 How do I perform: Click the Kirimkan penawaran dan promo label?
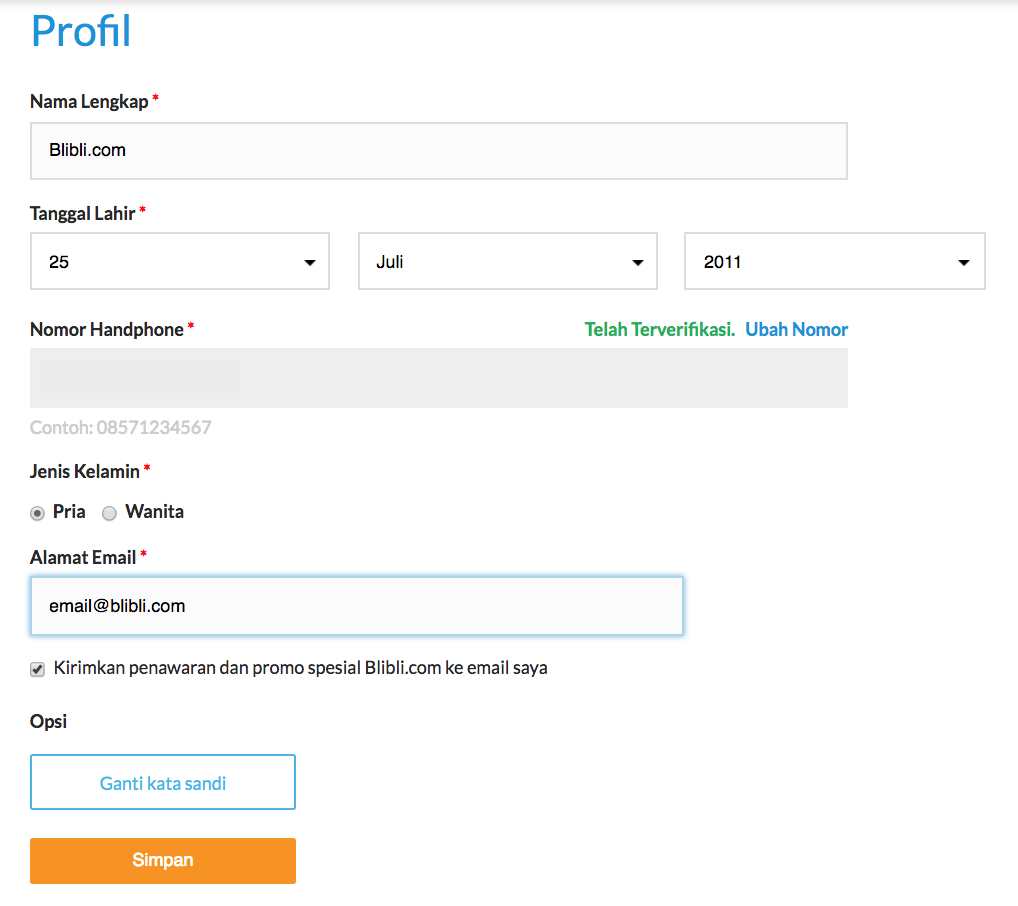[x=301, y=668]
